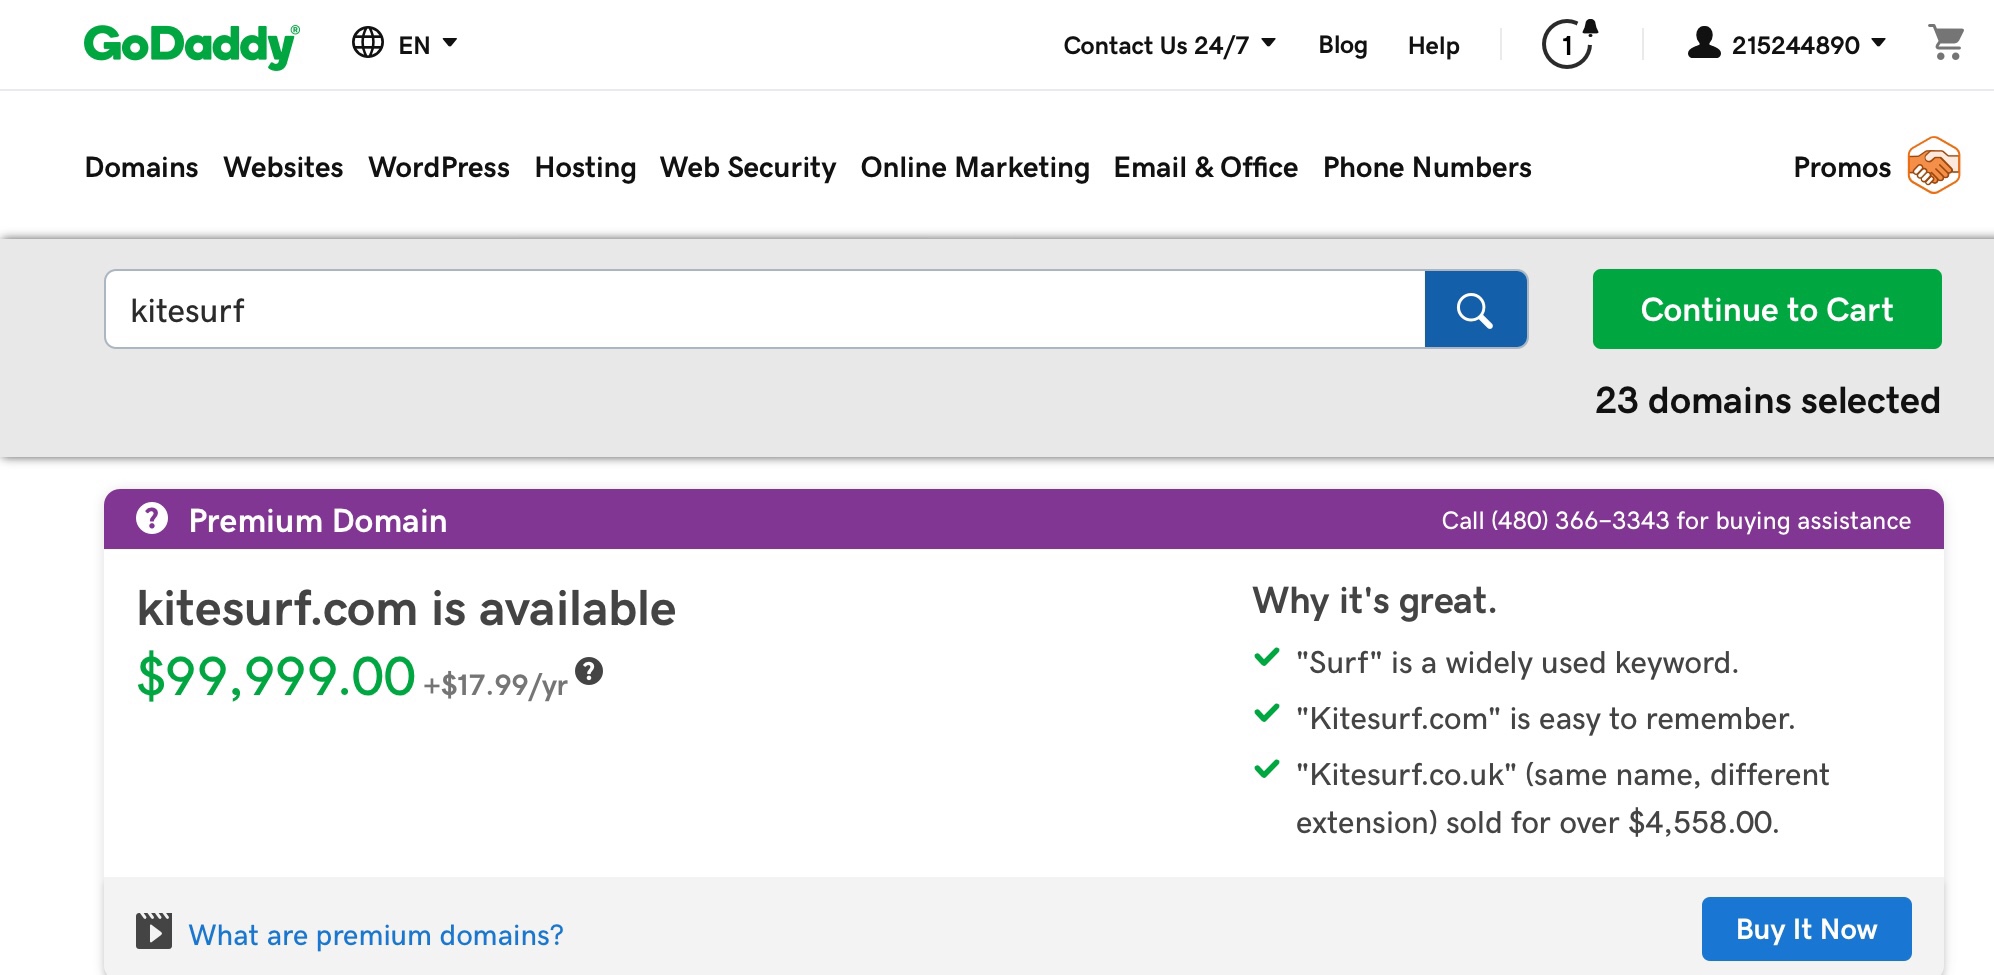Click the Buy It Now button
Image resolution: width=1994 pixels, height=975 pixels.
tap(1806, 929)
